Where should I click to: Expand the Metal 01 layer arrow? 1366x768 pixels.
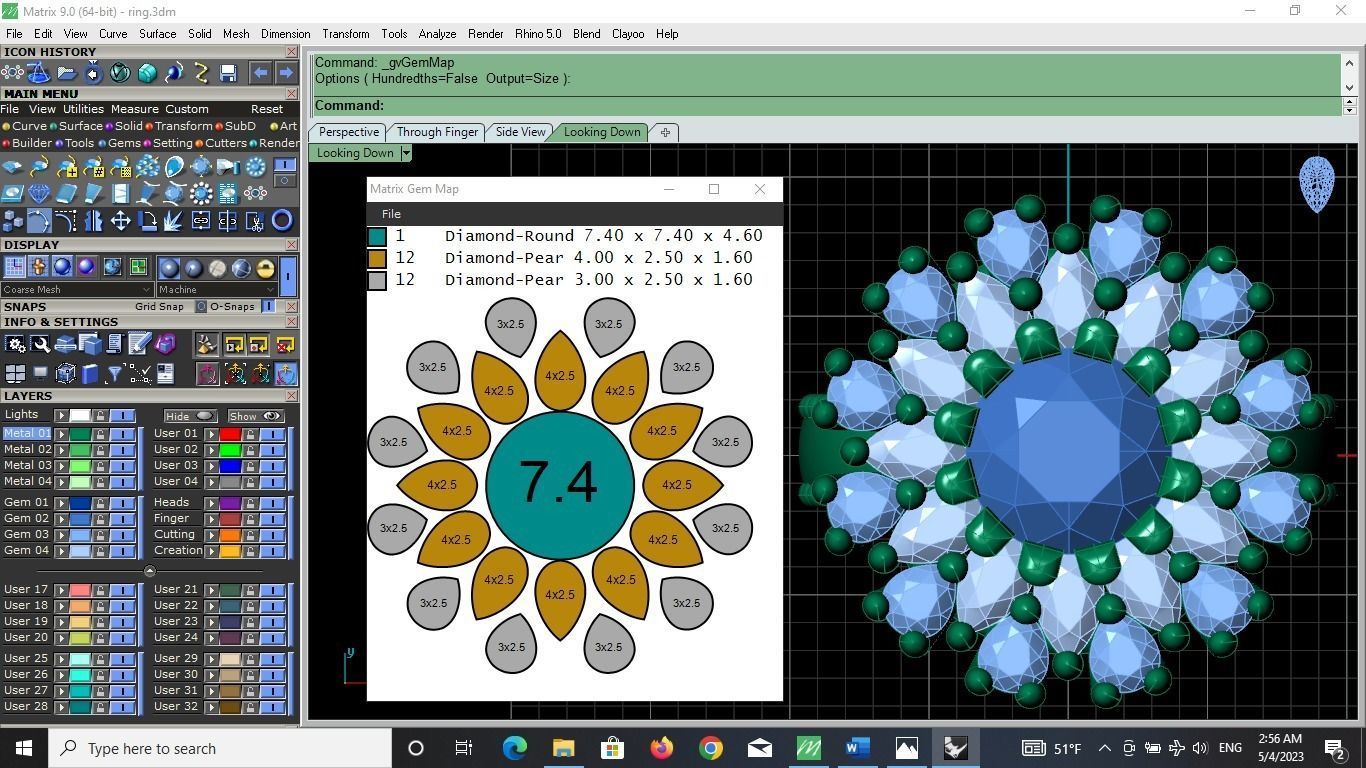[61, 433]
